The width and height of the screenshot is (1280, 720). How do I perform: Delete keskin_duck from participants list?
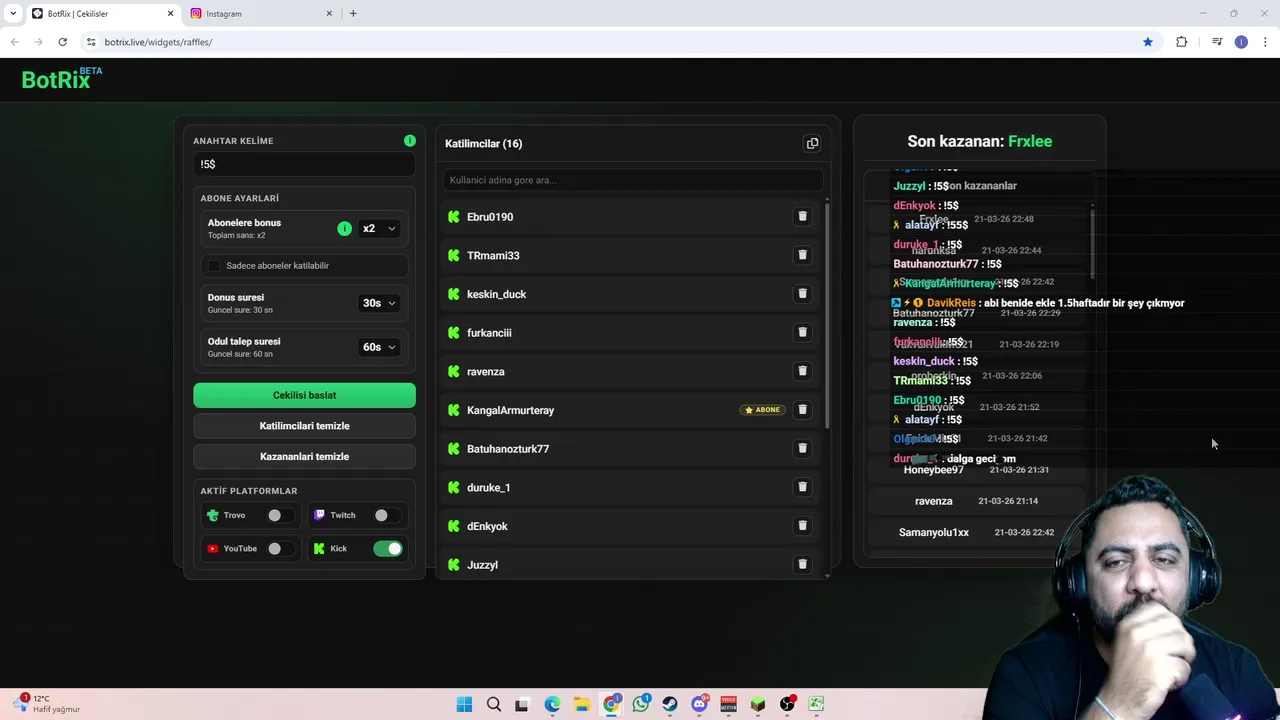802,294
